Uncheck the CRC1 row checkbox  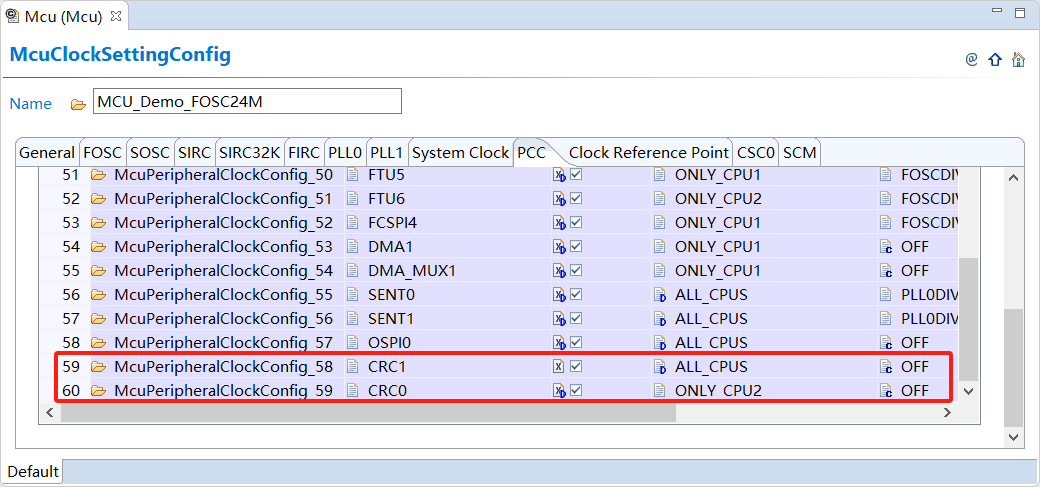click(576, 367)
